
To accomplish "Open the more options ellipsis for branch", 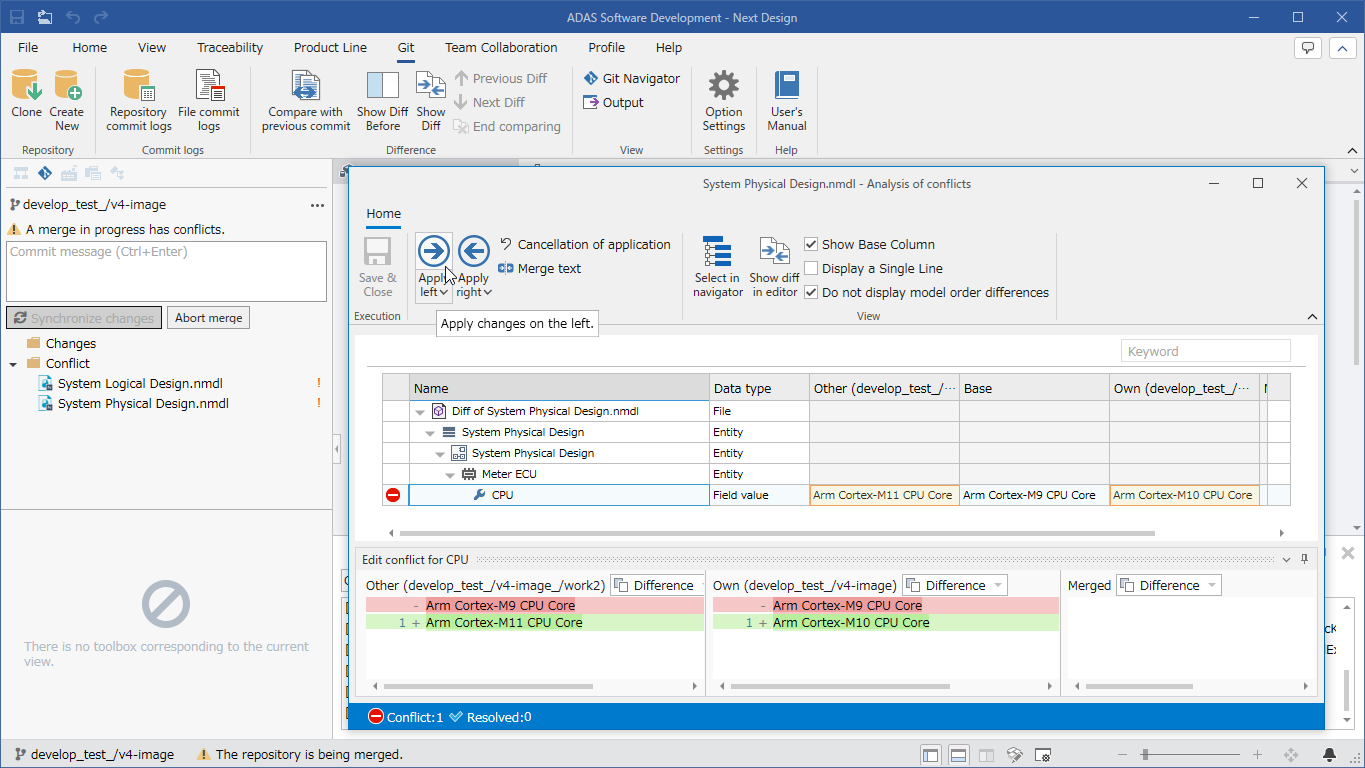I will (x=318, y=205).
